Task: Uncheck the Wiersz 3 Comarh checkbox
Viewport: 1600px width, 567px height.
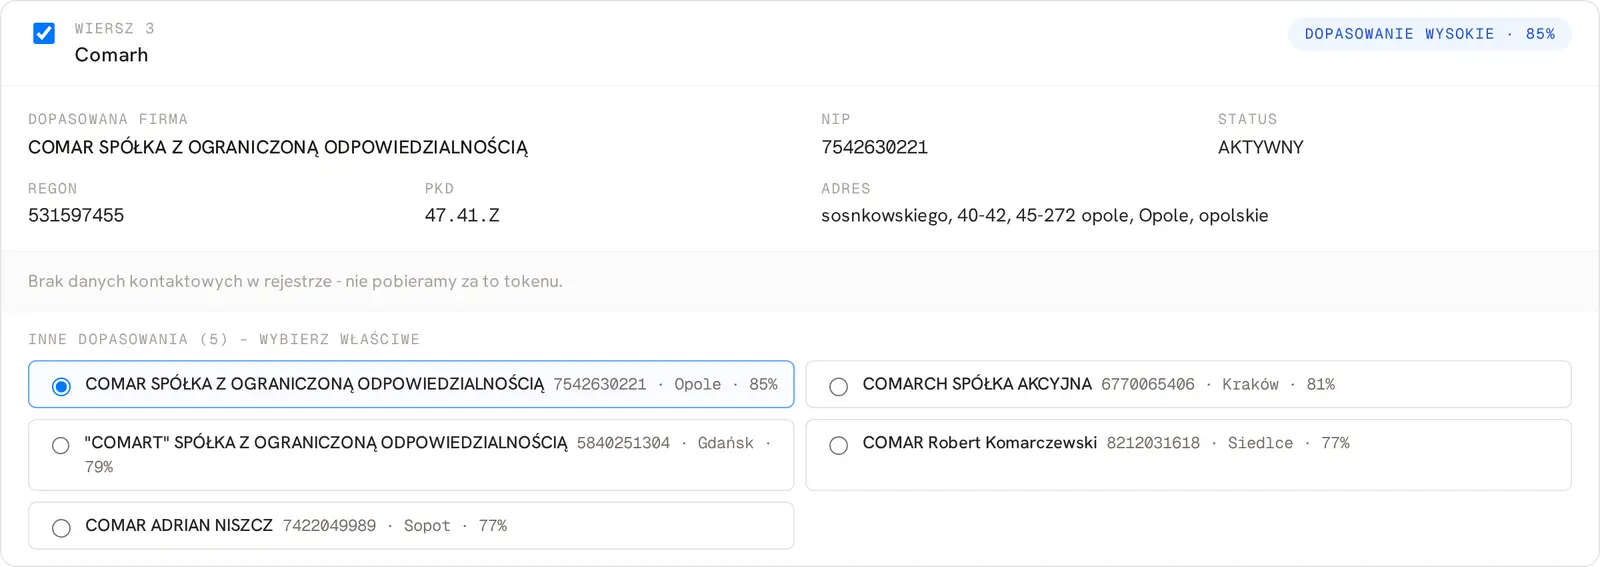Action: pos(44,33)
